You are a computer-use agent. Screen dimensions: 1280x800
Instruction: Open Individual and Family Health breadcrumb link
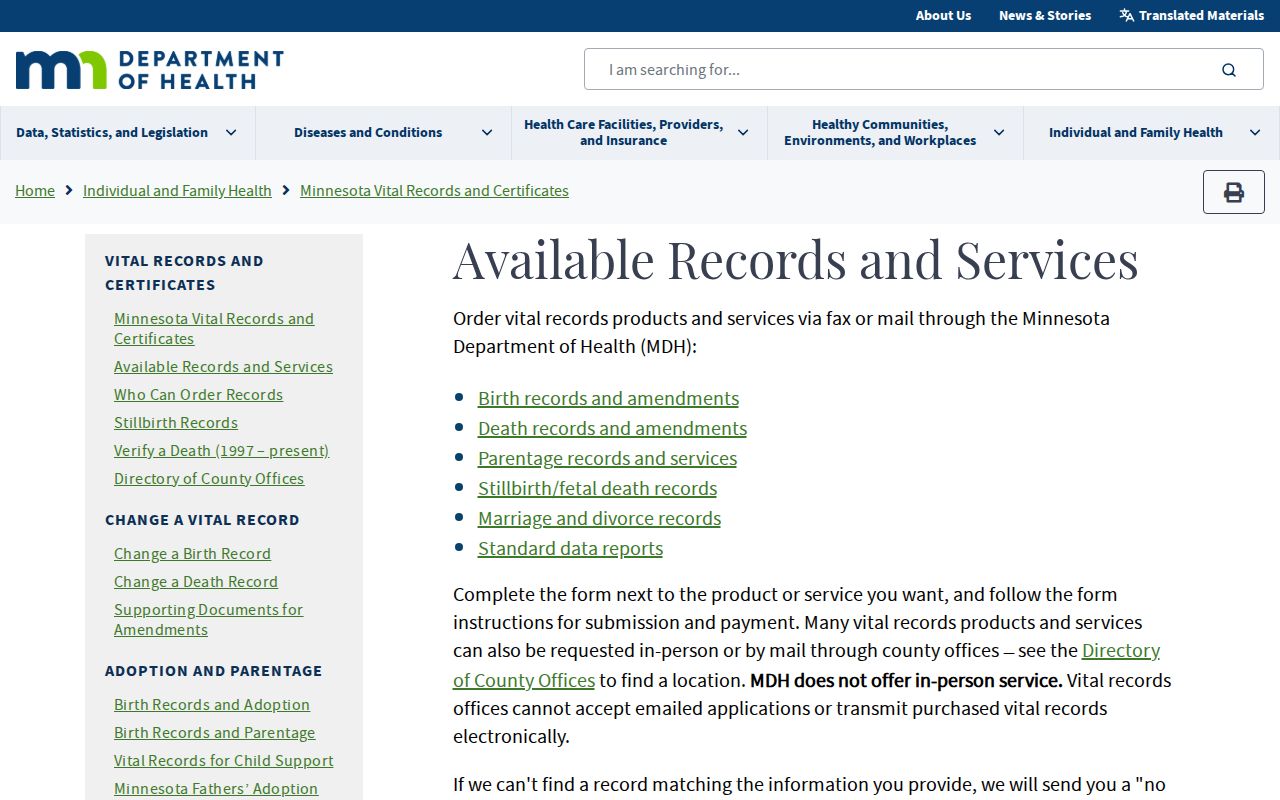click(177, 191)
